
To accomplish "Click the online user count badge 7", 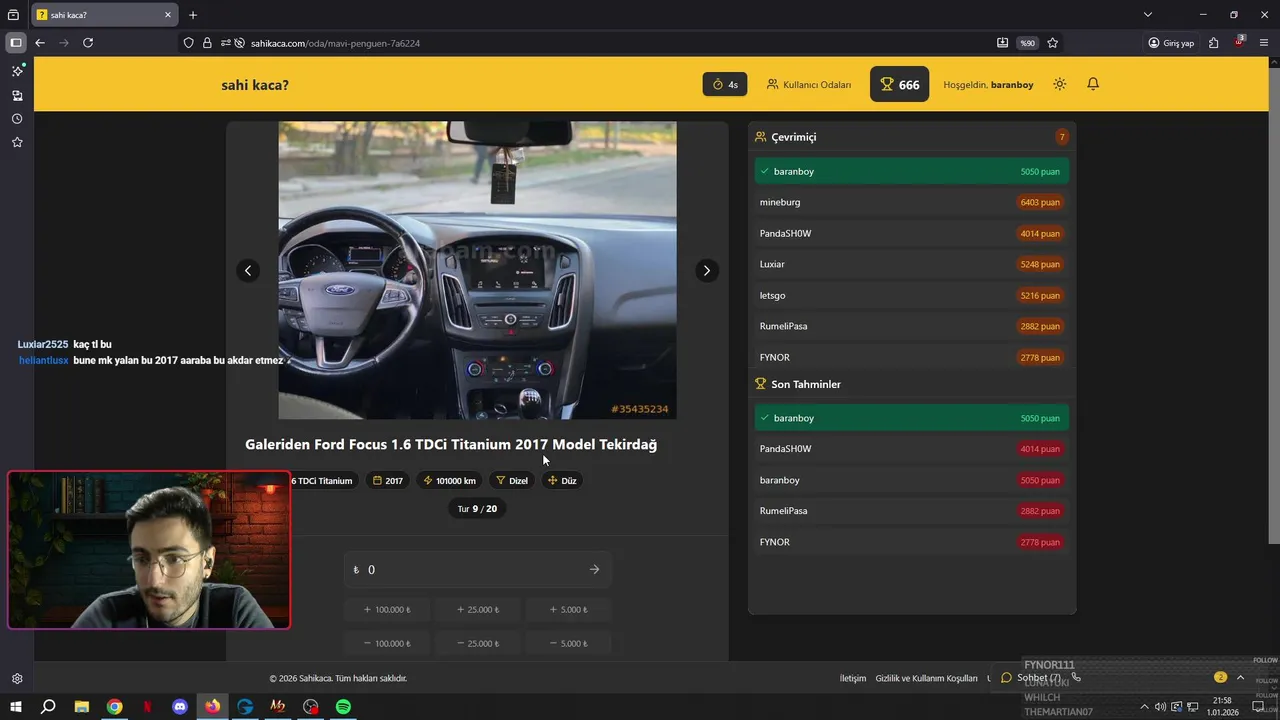I will point(1062,137).
